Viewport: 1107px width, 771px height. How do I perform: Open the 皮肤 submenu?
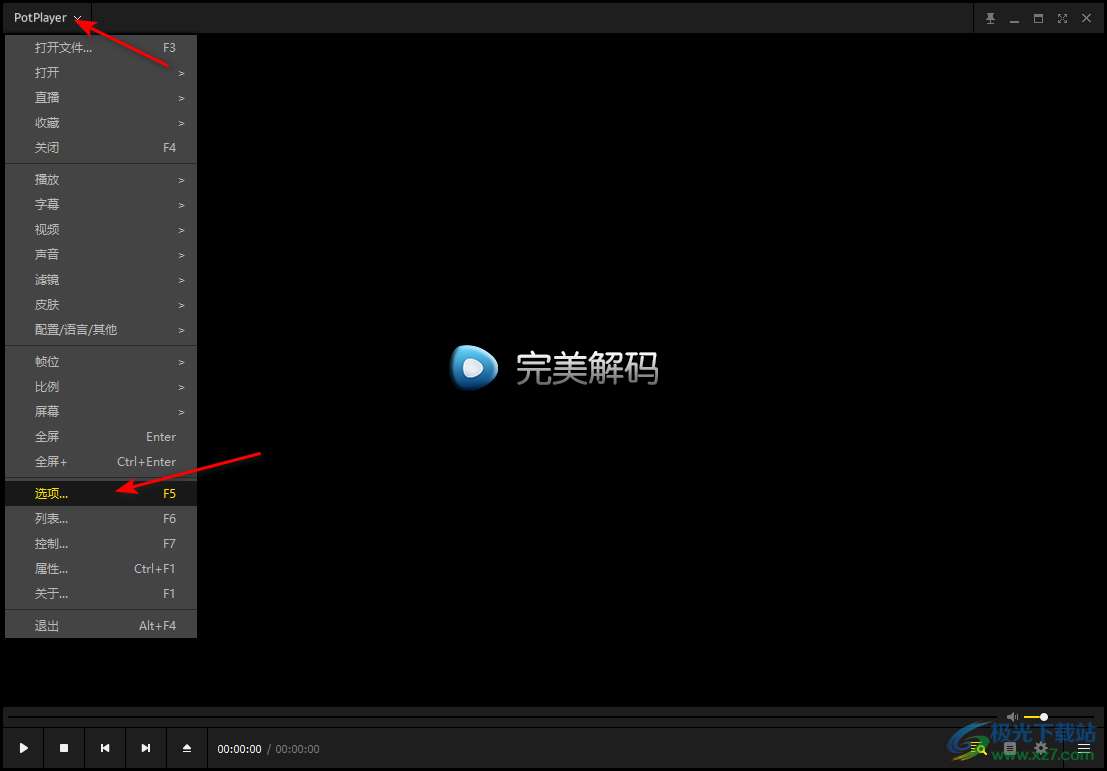(x=101, y=305)
